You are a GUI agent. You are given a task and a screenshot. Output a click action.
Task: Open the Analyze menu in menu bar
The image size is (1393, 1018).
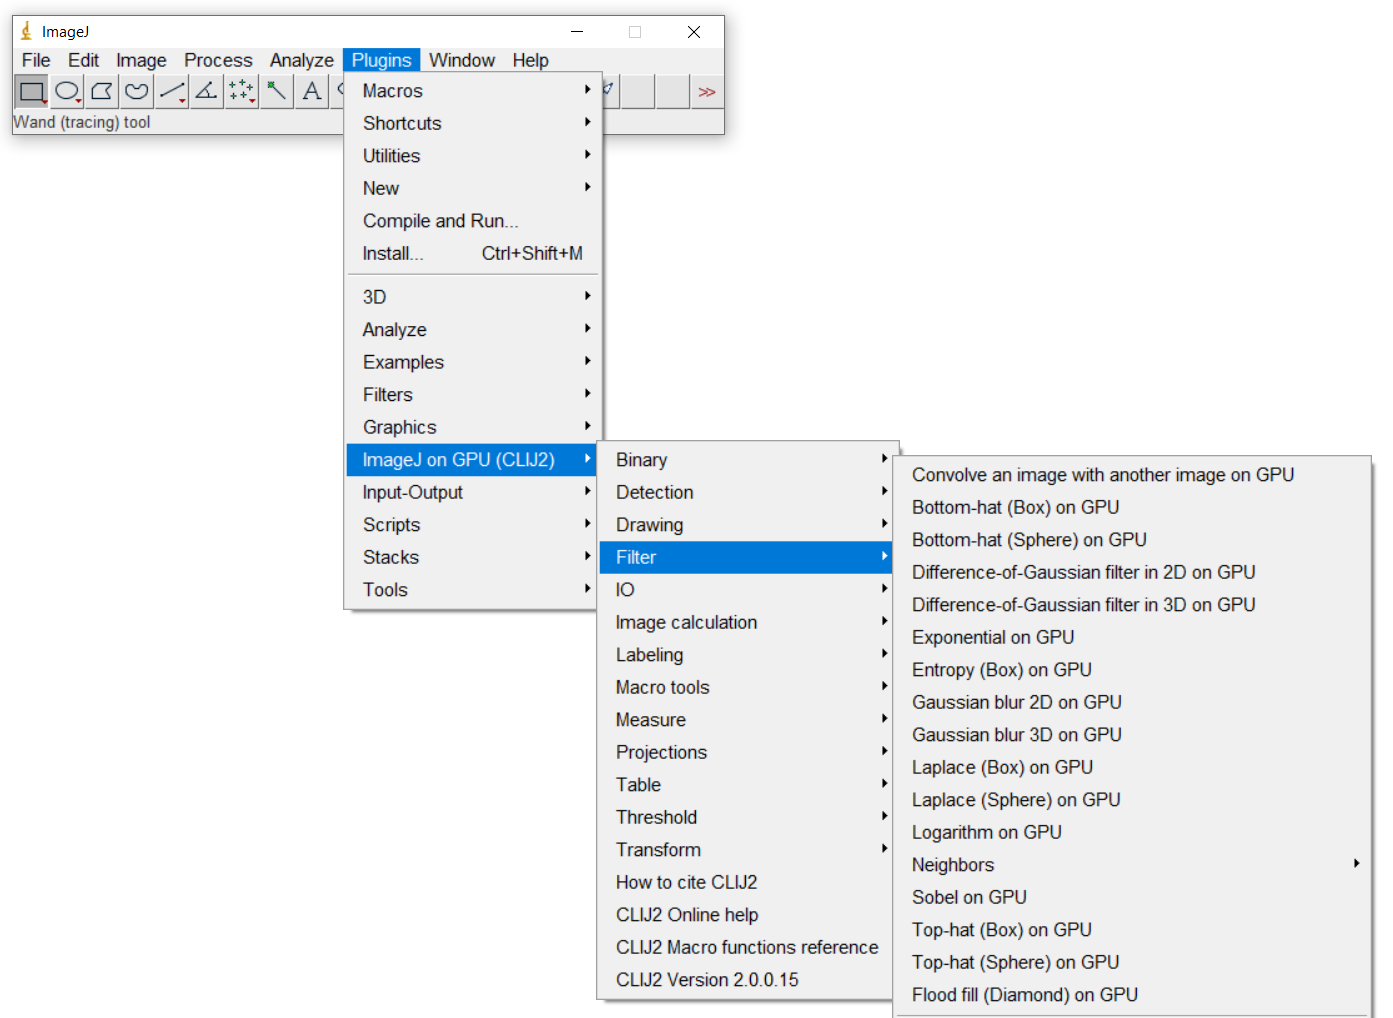pos(301,60)
